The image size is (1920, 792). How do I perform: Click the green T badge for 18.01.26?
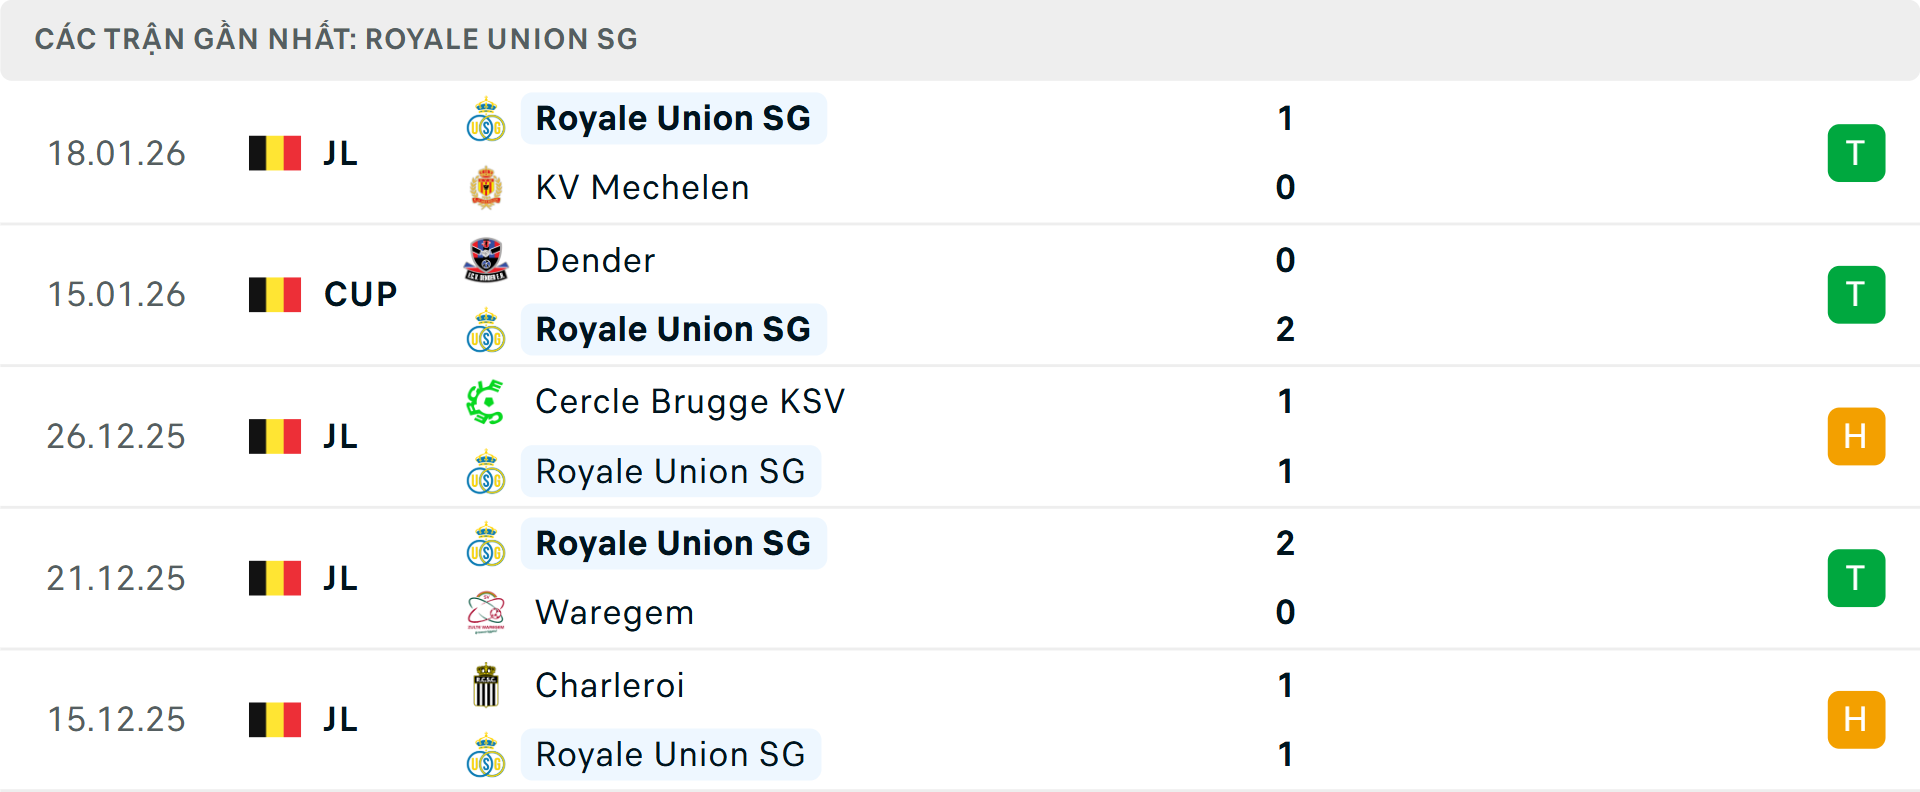(1856, 153)
